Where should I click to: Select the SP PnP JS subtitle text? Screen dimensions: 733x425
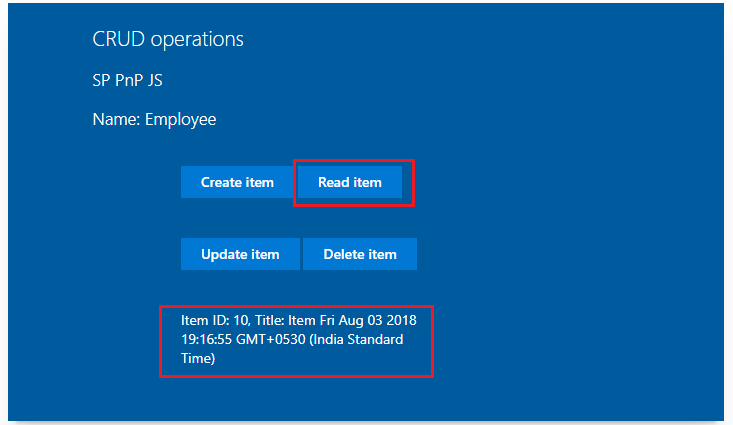point(127,80)
